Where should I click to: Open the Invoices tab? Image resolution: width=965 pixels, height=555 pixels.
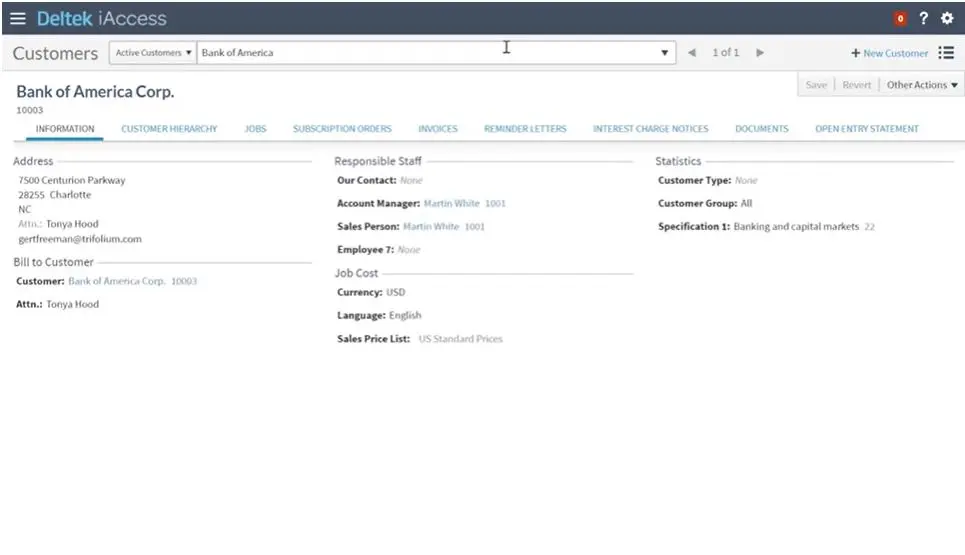[x=437, y=129]
